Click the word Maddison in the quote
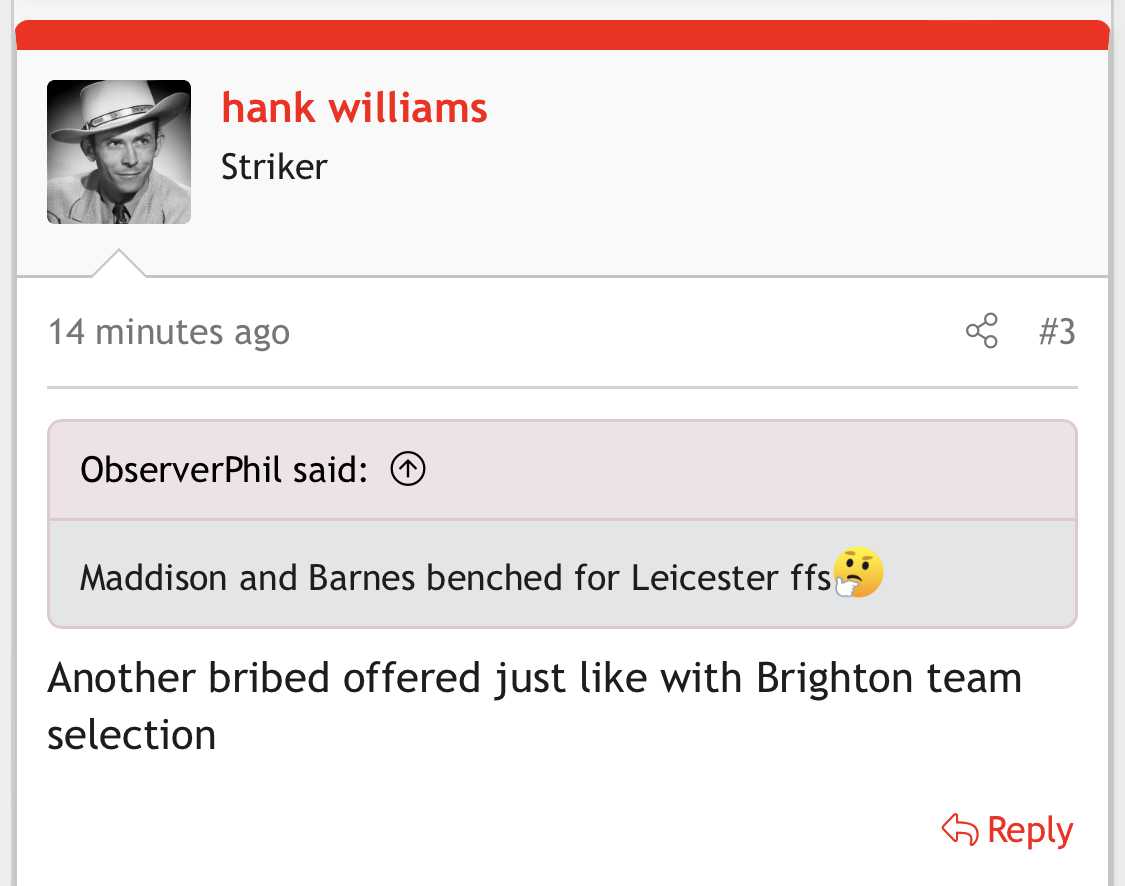Screen dimensions: 1125x886 [154, 578]
